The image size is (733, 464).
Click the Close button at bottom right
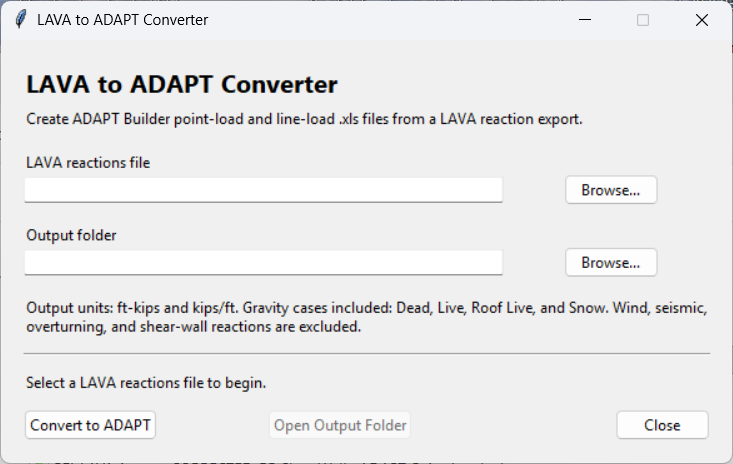click(x=662, y=425)
